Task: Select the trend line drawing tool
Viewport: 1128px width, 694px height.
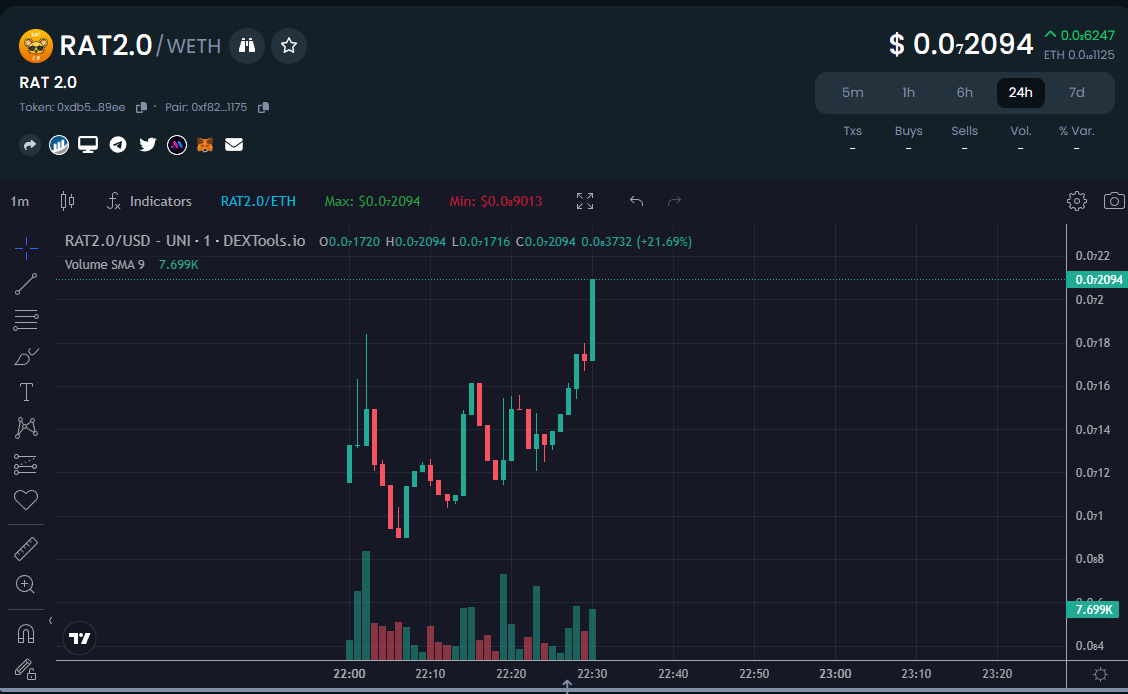Action: [26, 285]
